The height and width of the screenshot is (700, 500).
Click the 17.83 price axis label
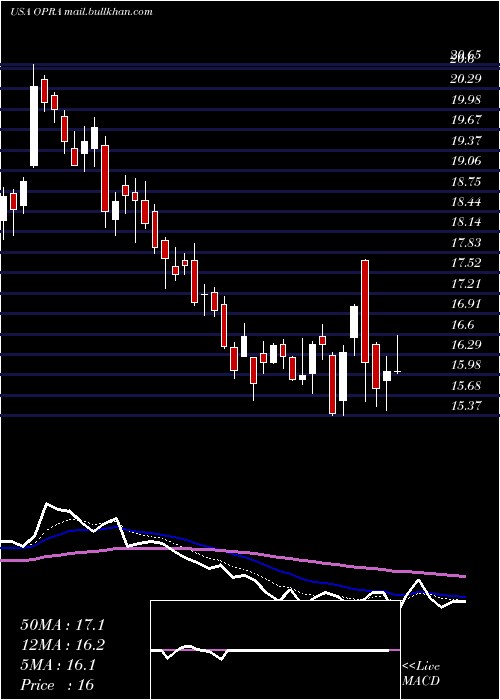466,242
